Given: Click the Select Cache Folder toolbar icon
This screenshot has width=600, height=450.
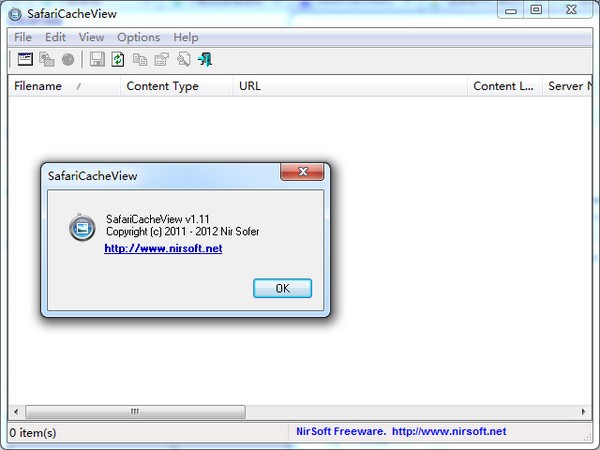Looking at the screenshot, I should [x=25, y=59].
